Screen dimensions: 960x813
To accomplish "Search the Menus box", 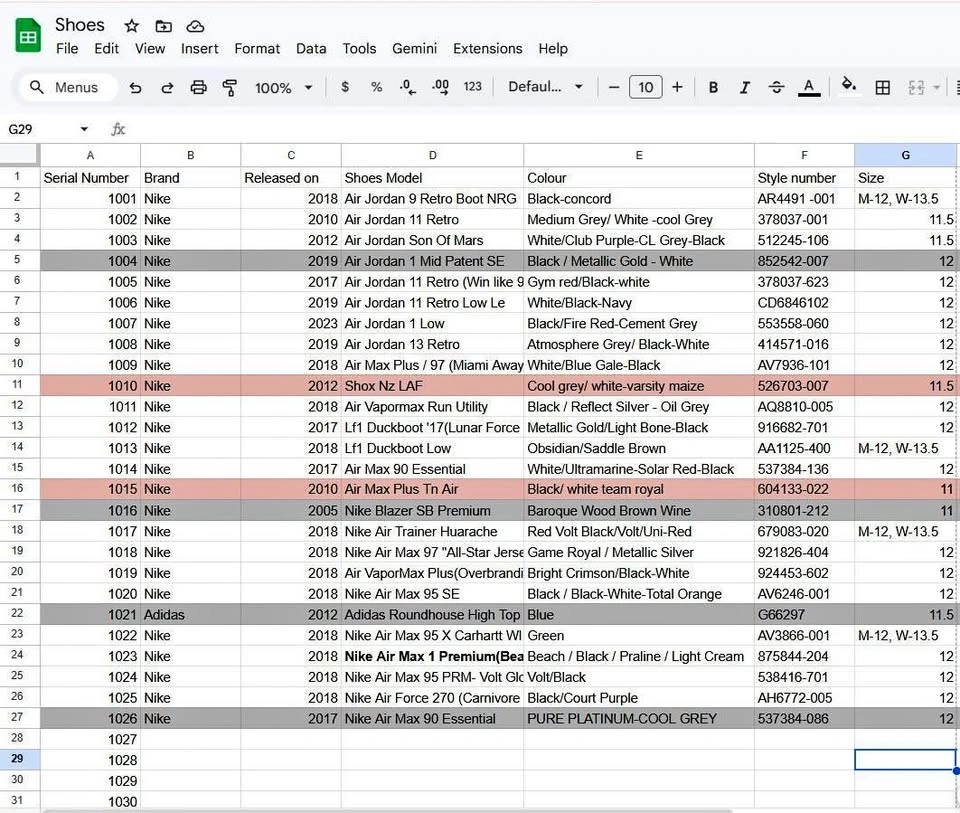I will pos(67,88).
